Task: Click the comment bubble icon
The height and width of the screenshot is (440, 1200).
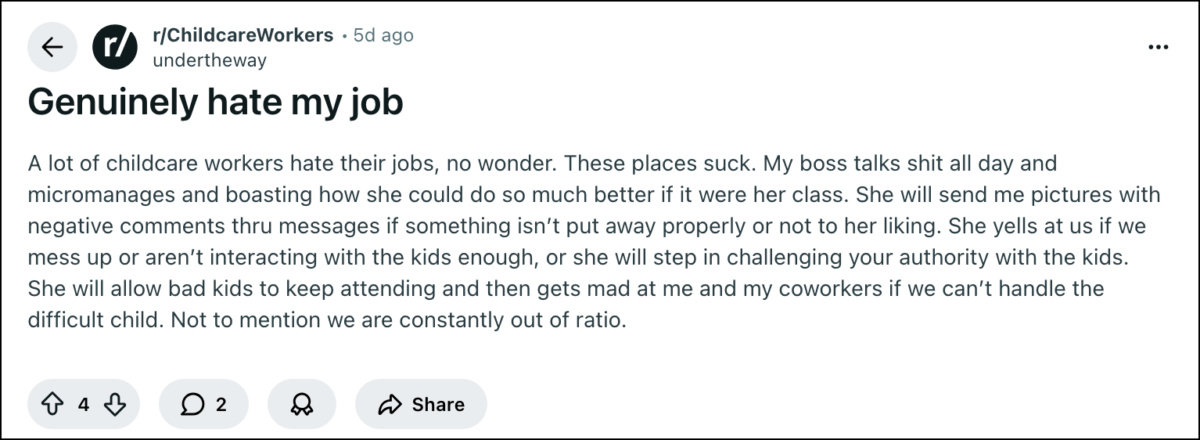Action: click(x=193, y=404)
